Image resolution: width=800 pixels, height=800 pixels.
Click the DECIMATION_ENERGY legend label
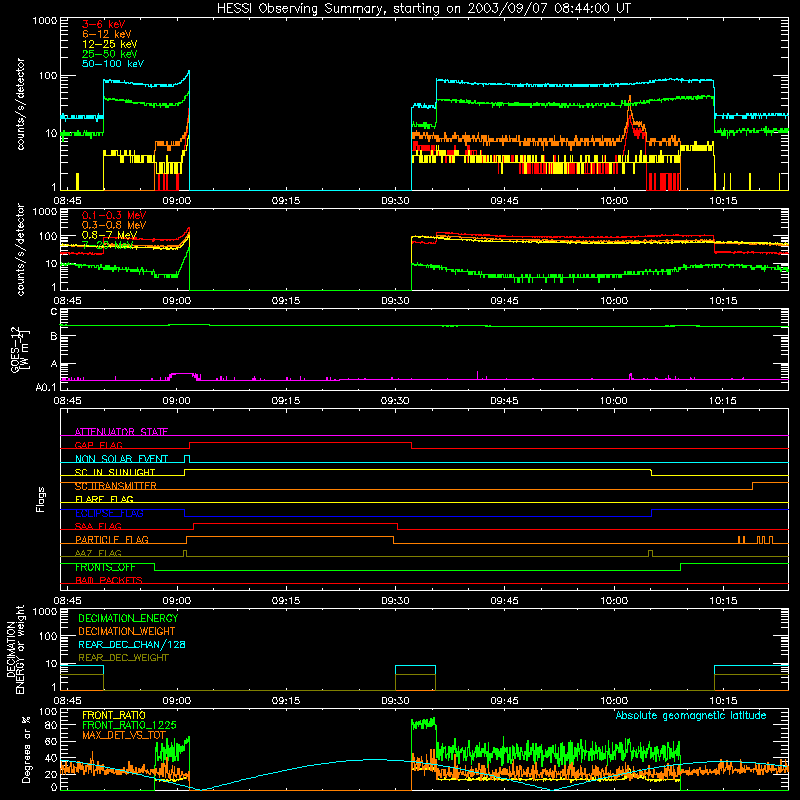pos(128,618)
